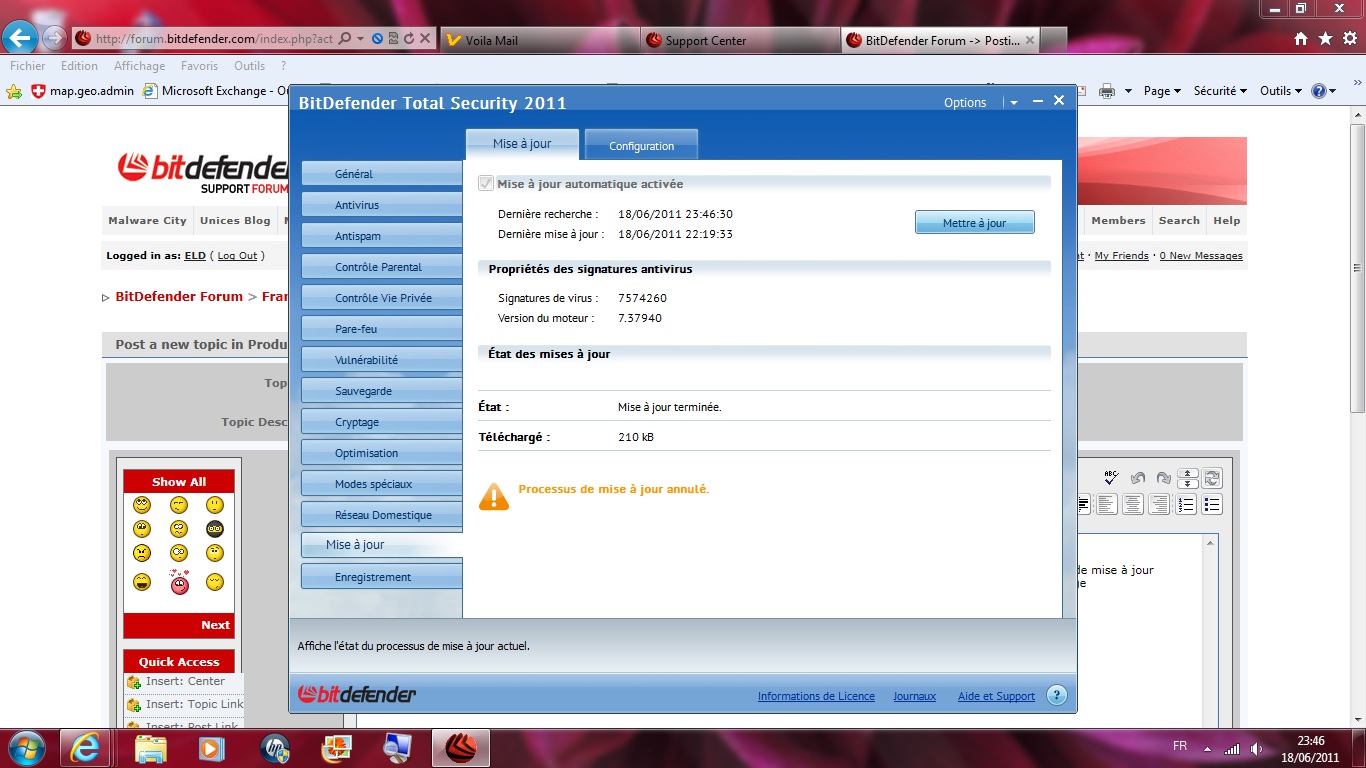The image size is (1366, 768).
Task: Switch to the Configuration tab
Action: [641, 146]
